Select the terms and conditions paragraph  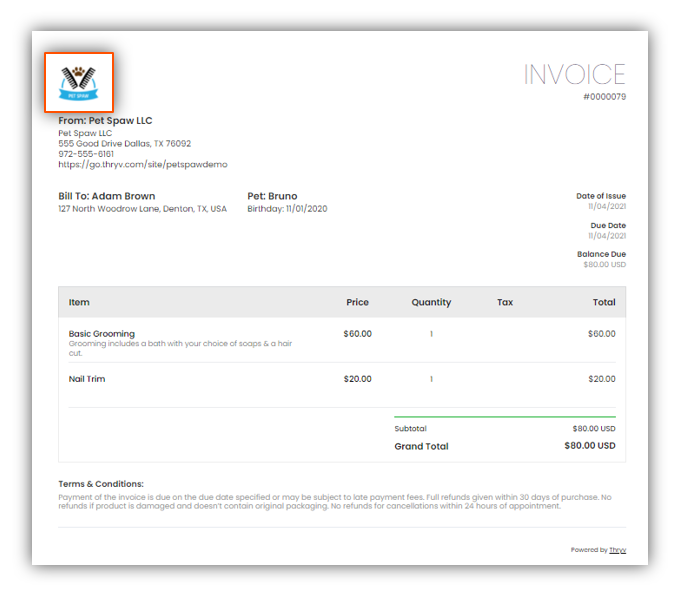click(x=335, y=502)
